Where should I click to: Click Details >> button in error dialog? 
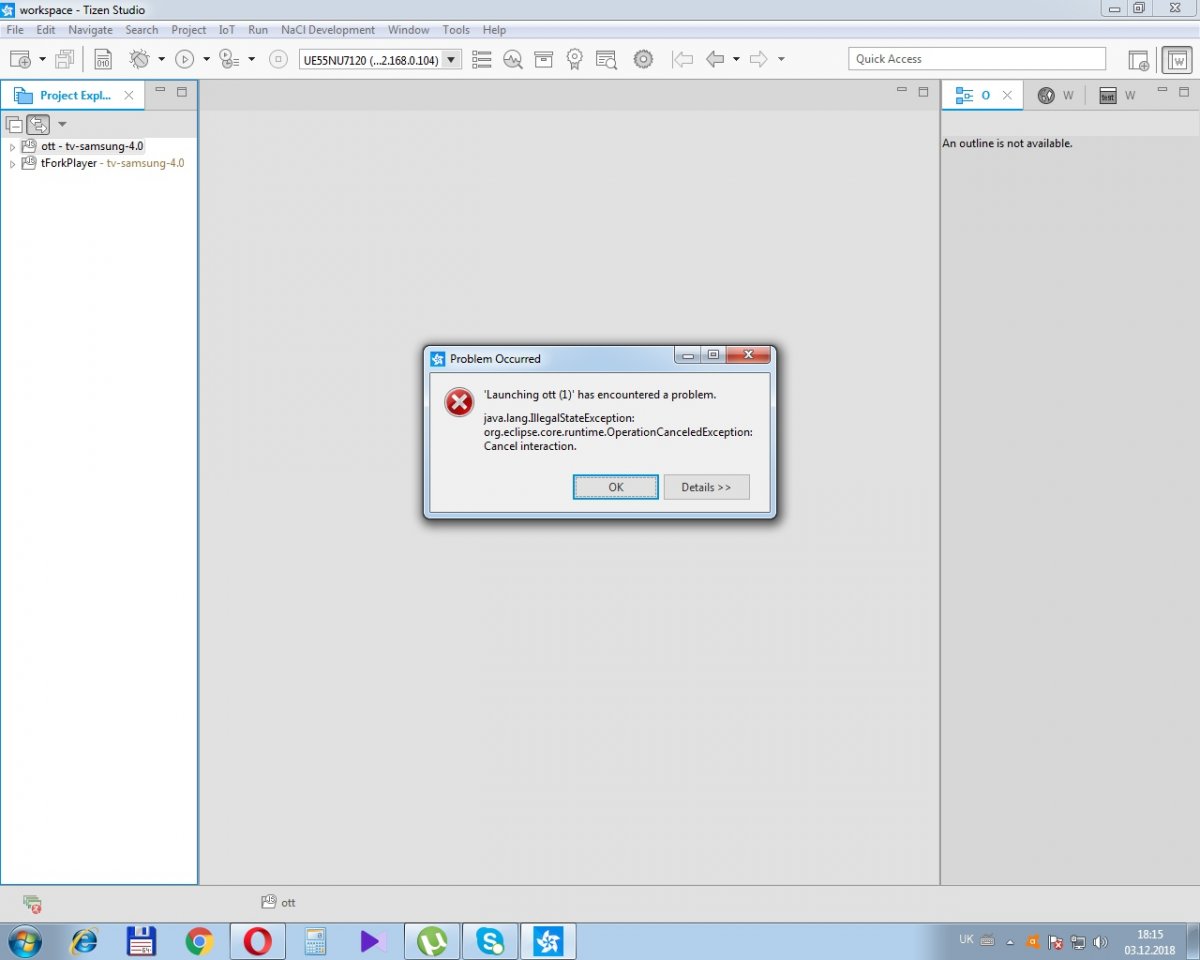click(x=706, y=487)
